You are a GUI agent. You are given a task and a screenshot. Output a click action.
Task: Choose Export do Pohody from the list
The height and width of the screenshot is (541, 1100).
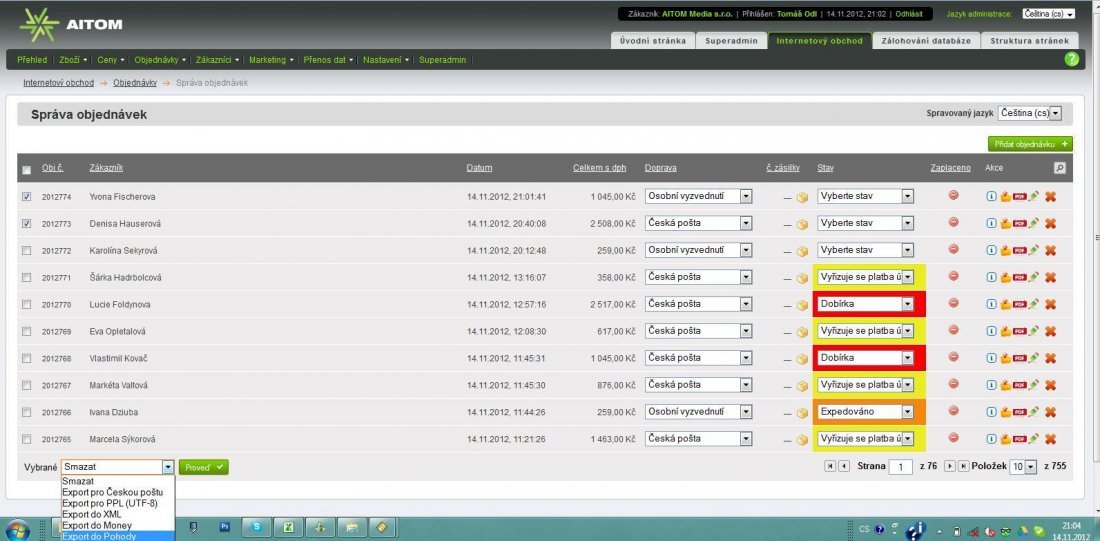pos(100,536)
